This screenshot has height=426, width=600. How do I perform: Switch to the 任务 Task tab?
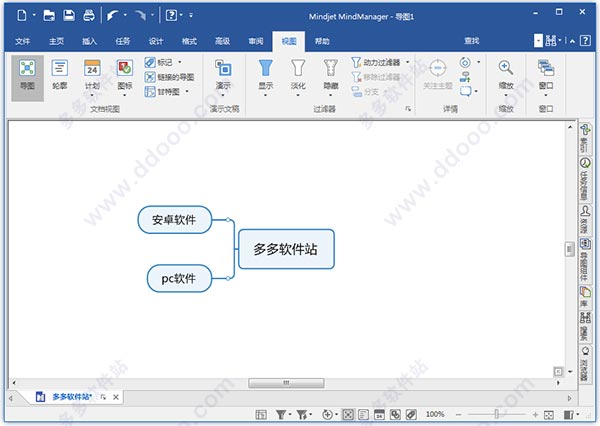123,41
